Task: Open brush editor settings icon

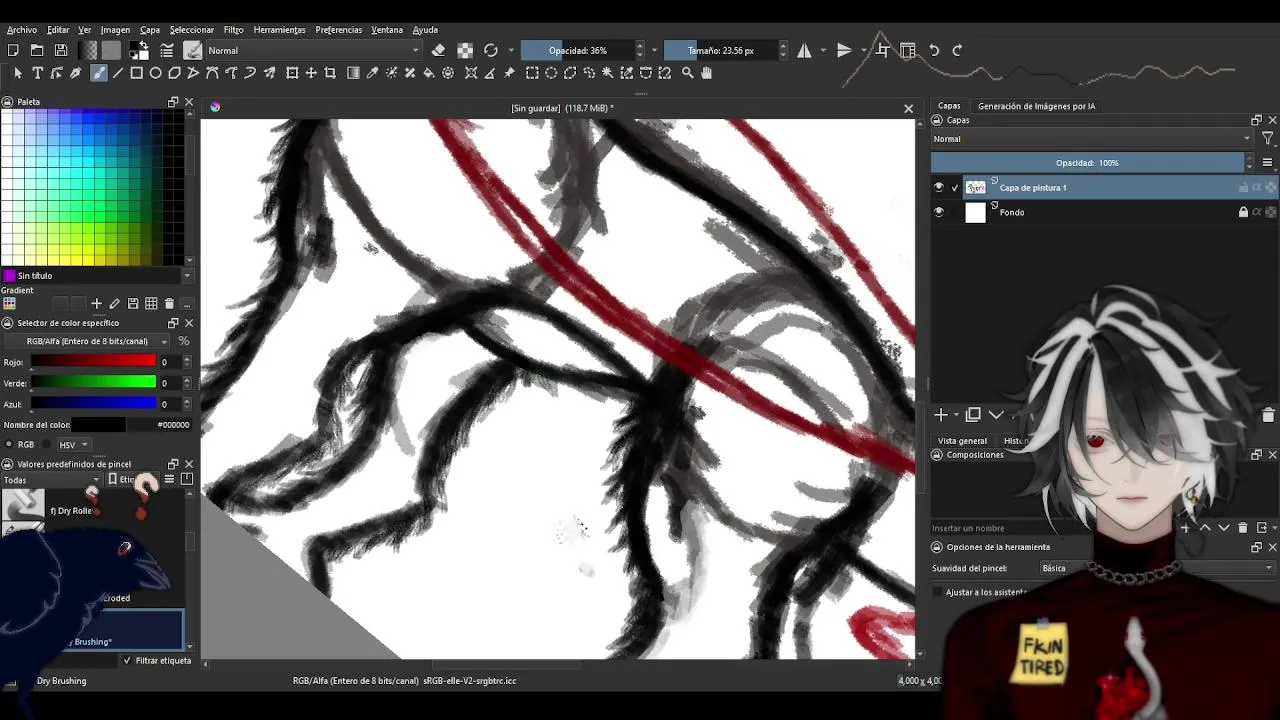Action: [x=167, y=50]
